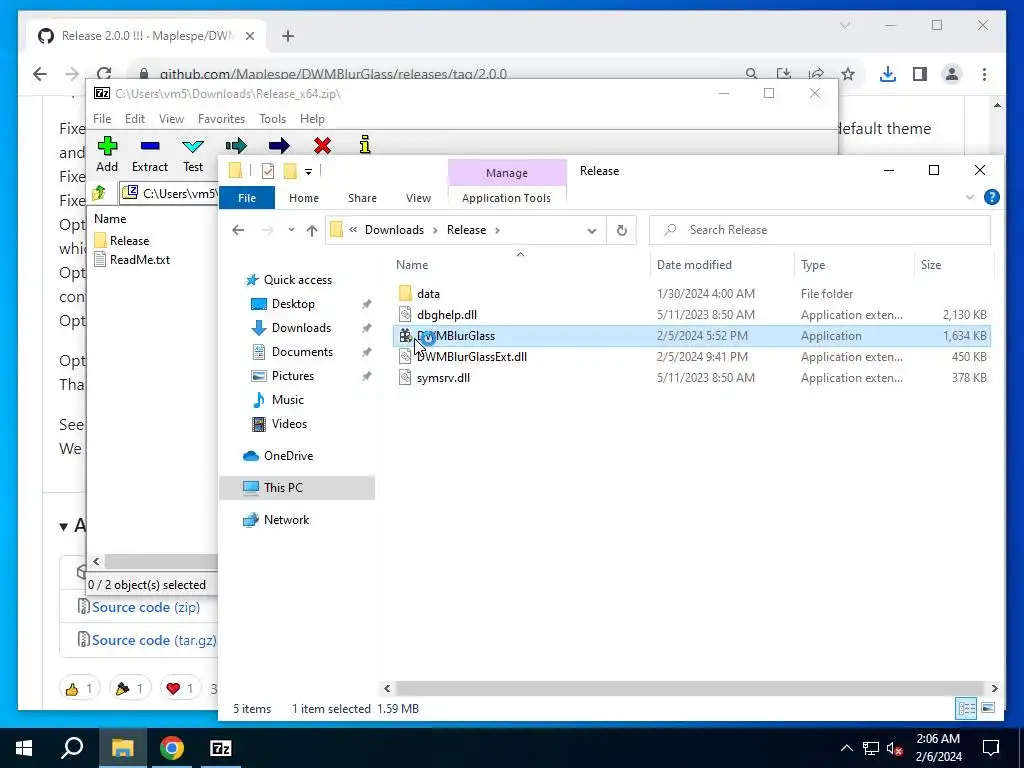The height and width of the screenshot is (768, 1024).
Task: Open the Tools menu in 7-Zip
Action: [x=272, y=119]
